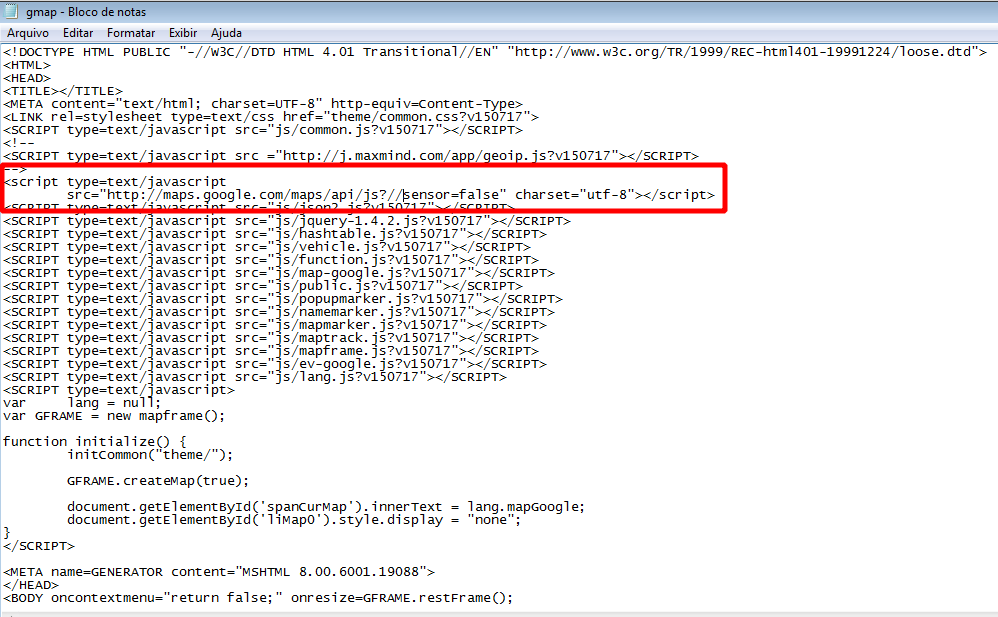Open the Arquivo menu
Screen dimensions: 998x617
click(x=28, y=33)
